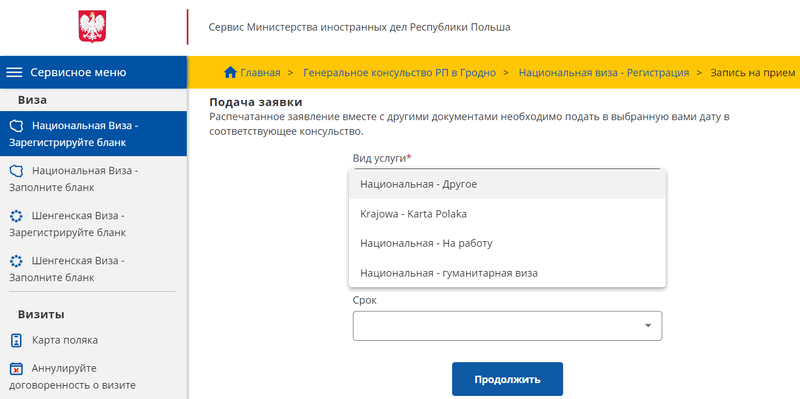Open Шенгенская Виза - Заполните бланк menu item

tap(93, 269)
